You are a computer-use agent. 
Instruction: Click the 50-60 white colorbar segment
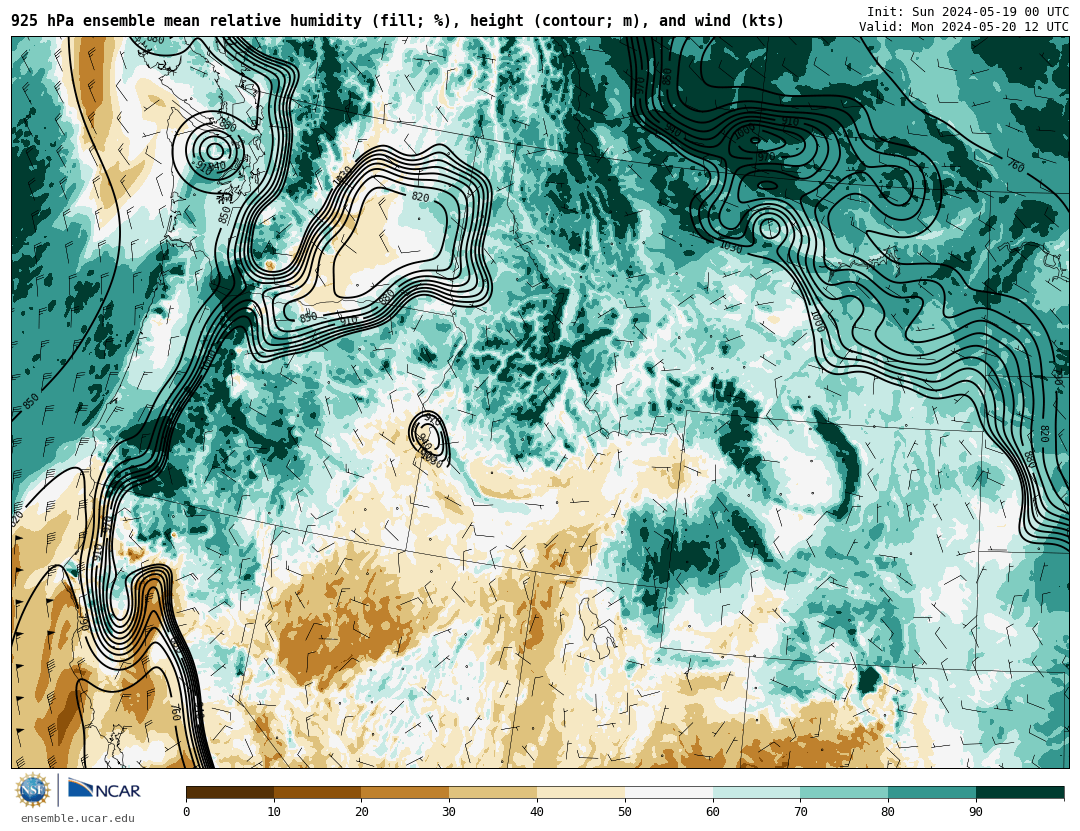point(669,792)
